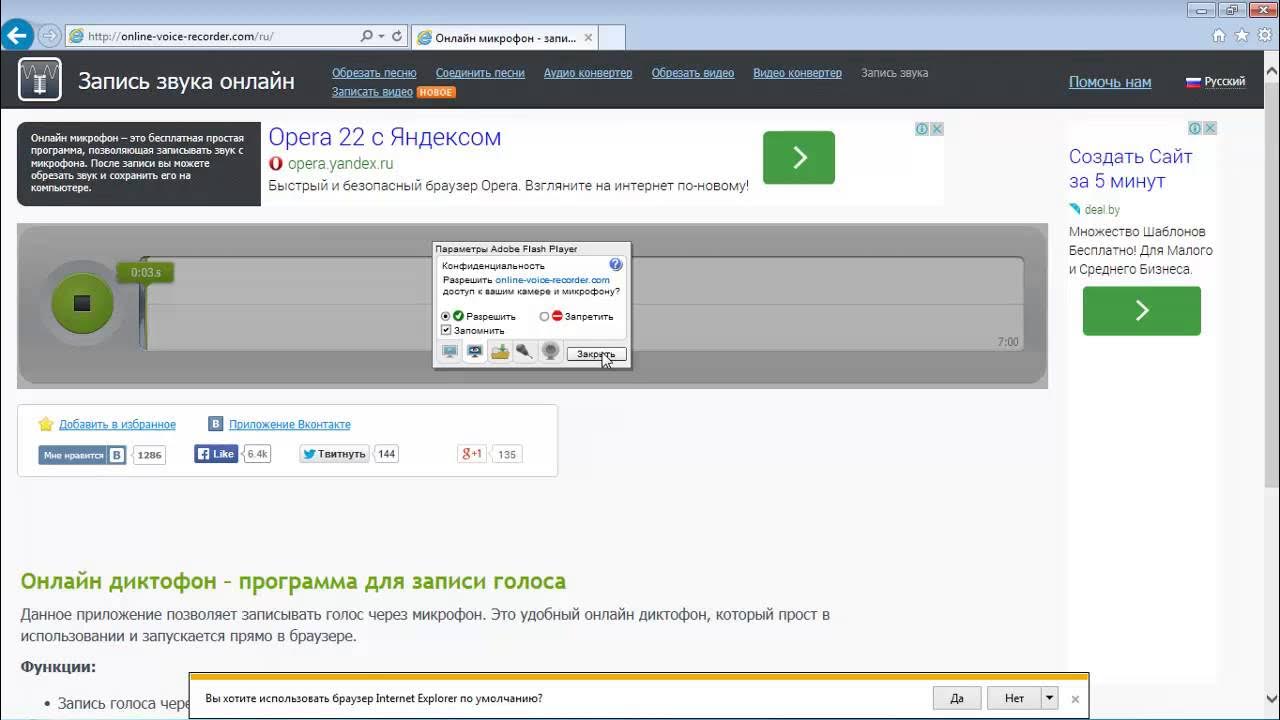Open Обрезать песню menu link
Image resolution: width=1280 pixels, height=720 pixels.
(374, 73)
